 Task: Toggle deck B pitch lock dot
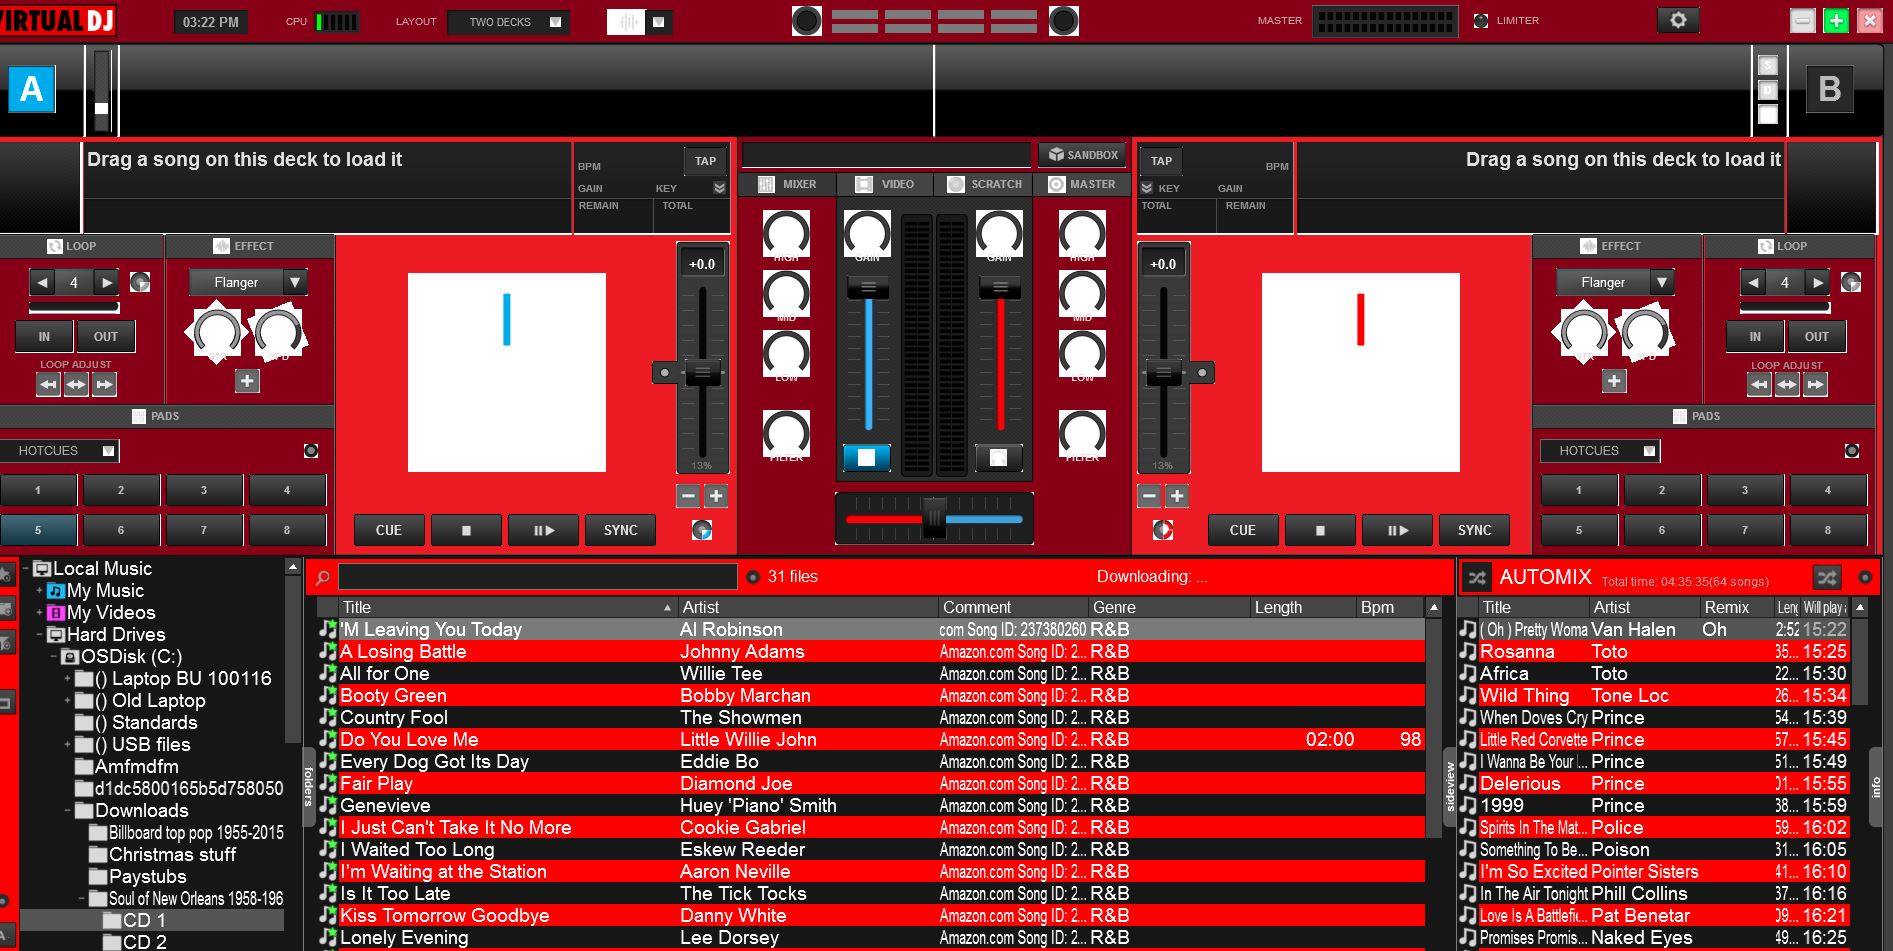(1202, 373)
